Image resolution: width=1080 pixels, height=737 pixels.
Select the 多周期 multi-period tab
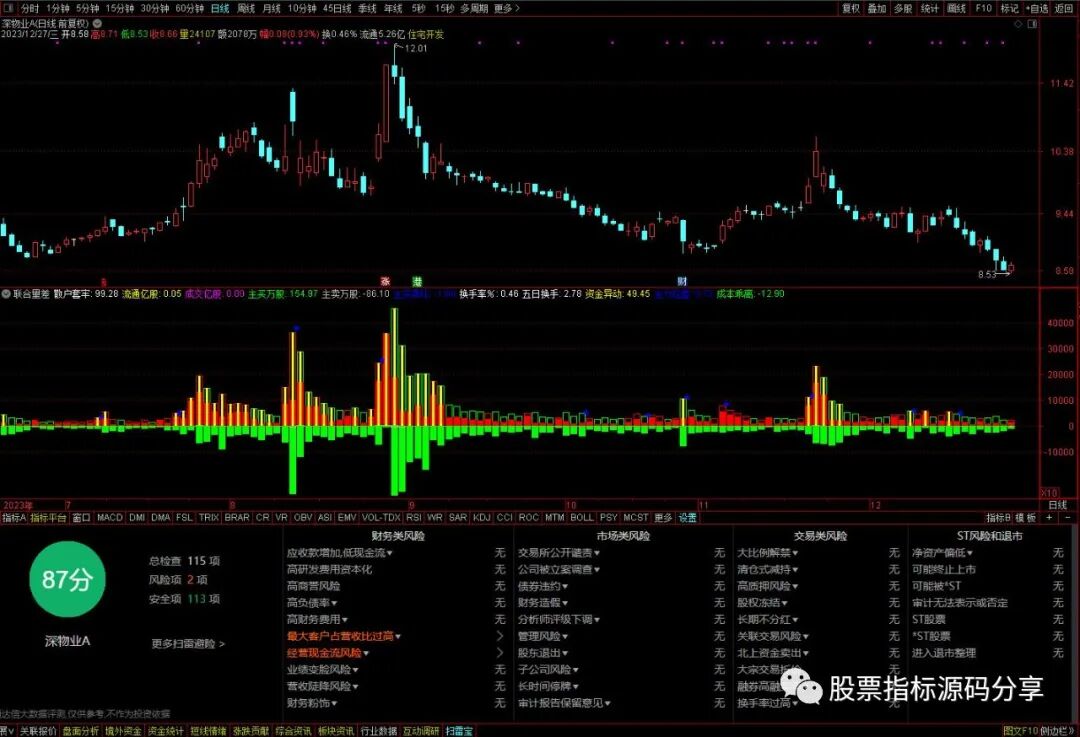tap(474, 8)
